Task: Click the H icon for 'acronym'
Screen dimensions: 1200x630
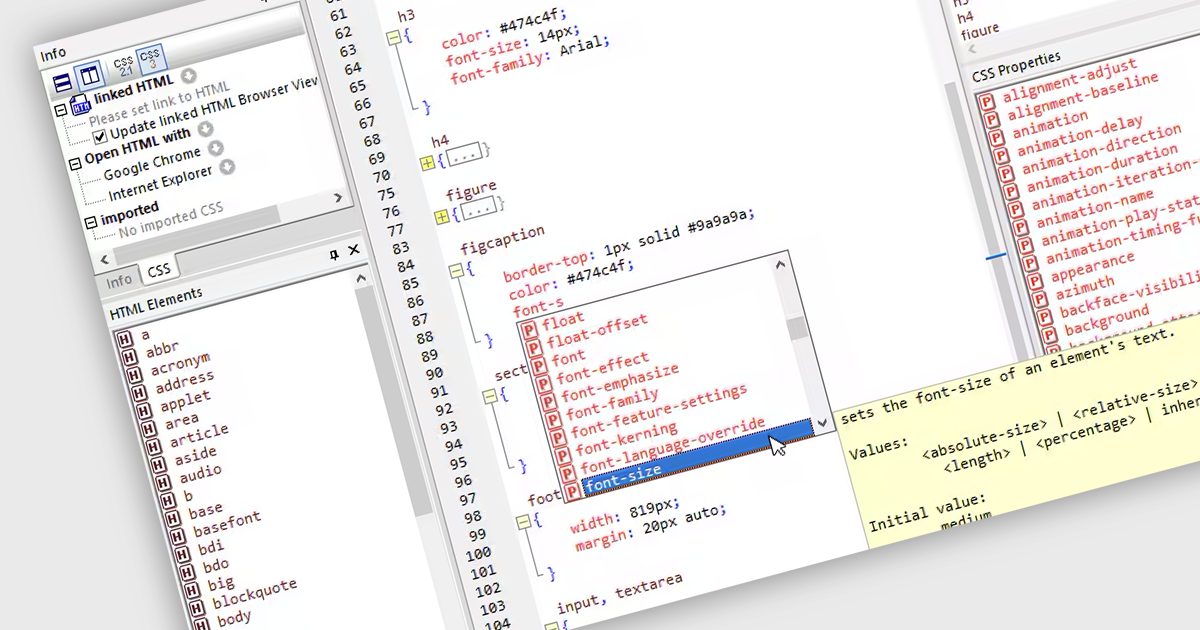Action: click(x=136, y=377)
